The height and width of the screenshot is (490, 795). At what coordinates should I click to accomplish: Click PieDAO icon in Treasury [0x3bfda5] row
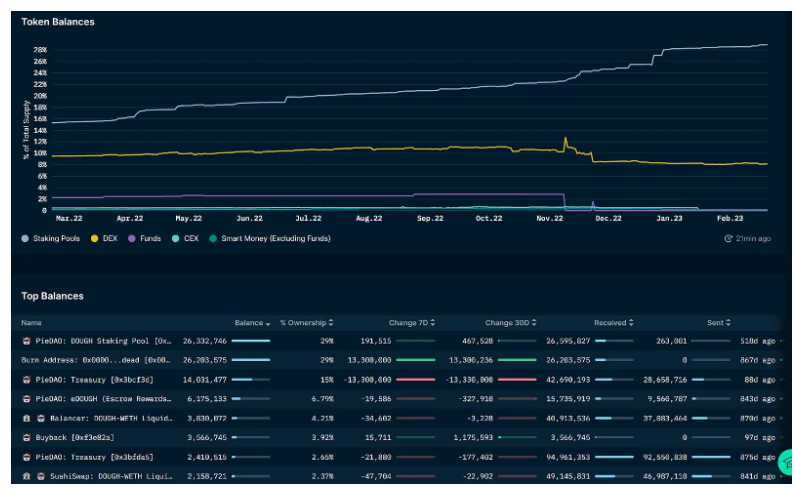26,458
